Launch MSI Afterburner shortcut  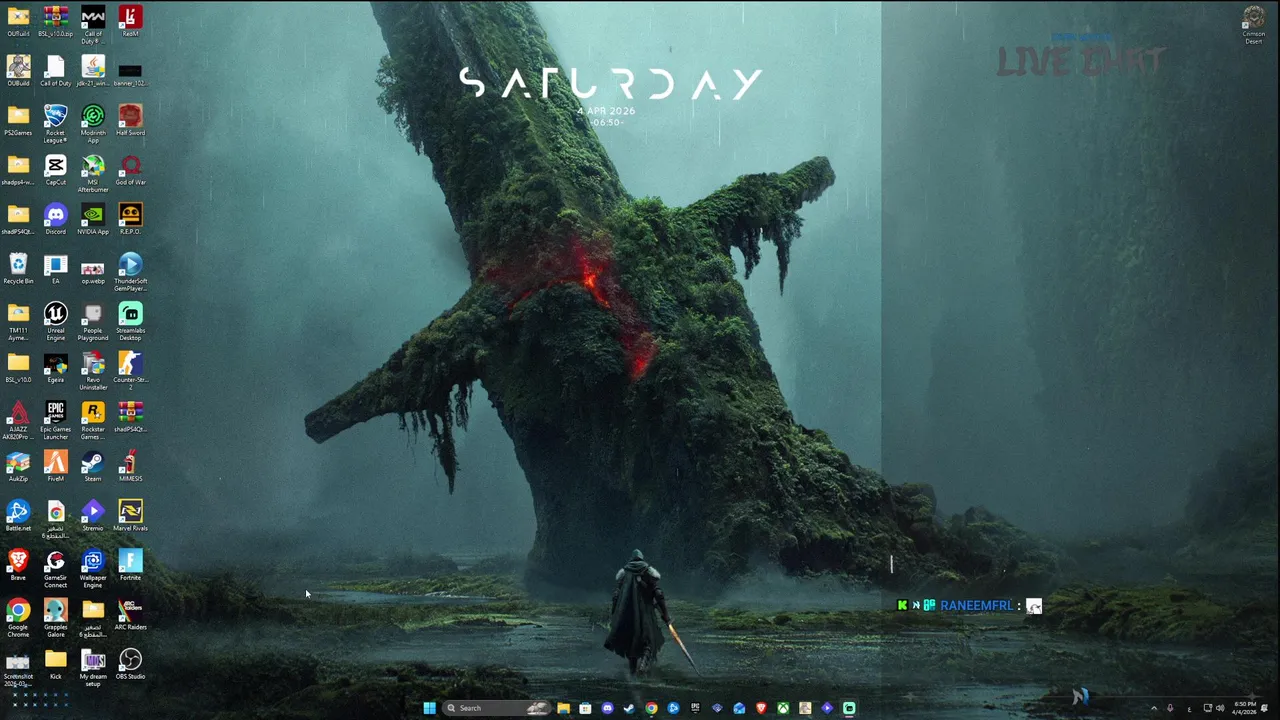point(93,174)
